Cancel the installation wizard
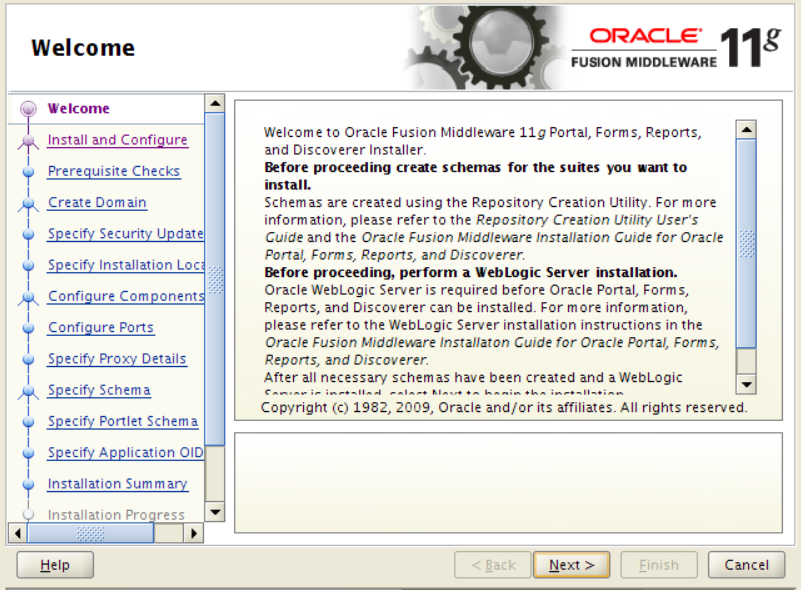The image size is (801, 590). 745,564
